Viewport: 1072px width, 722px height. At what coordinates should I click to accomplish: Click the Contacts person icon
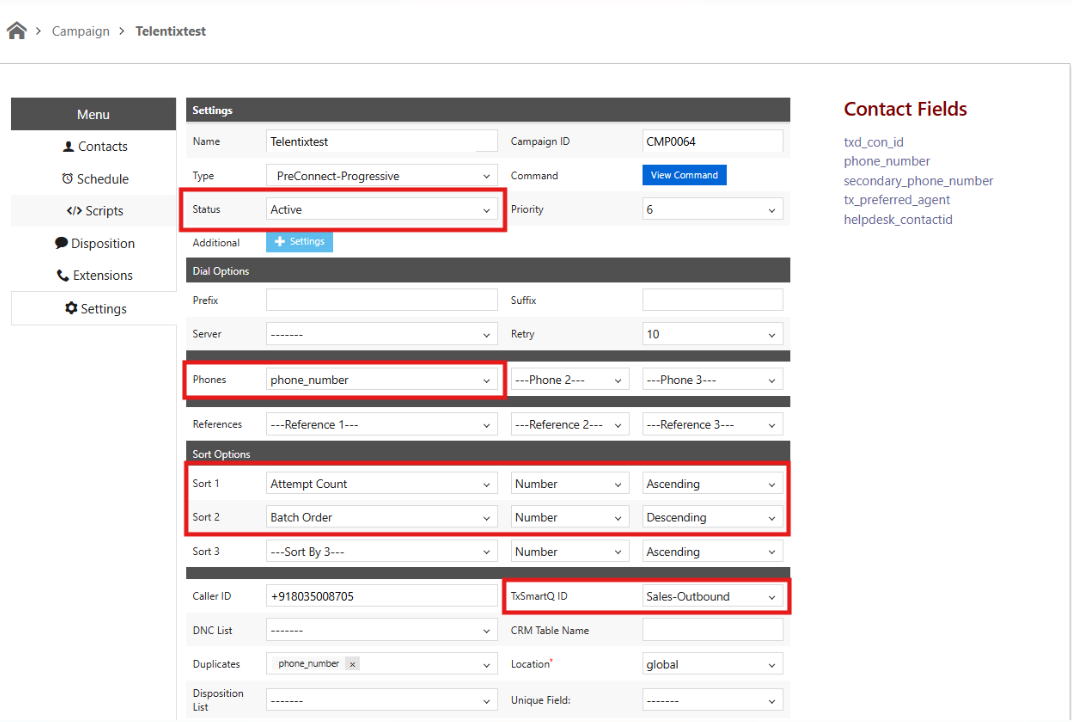[x=68, y=146]
